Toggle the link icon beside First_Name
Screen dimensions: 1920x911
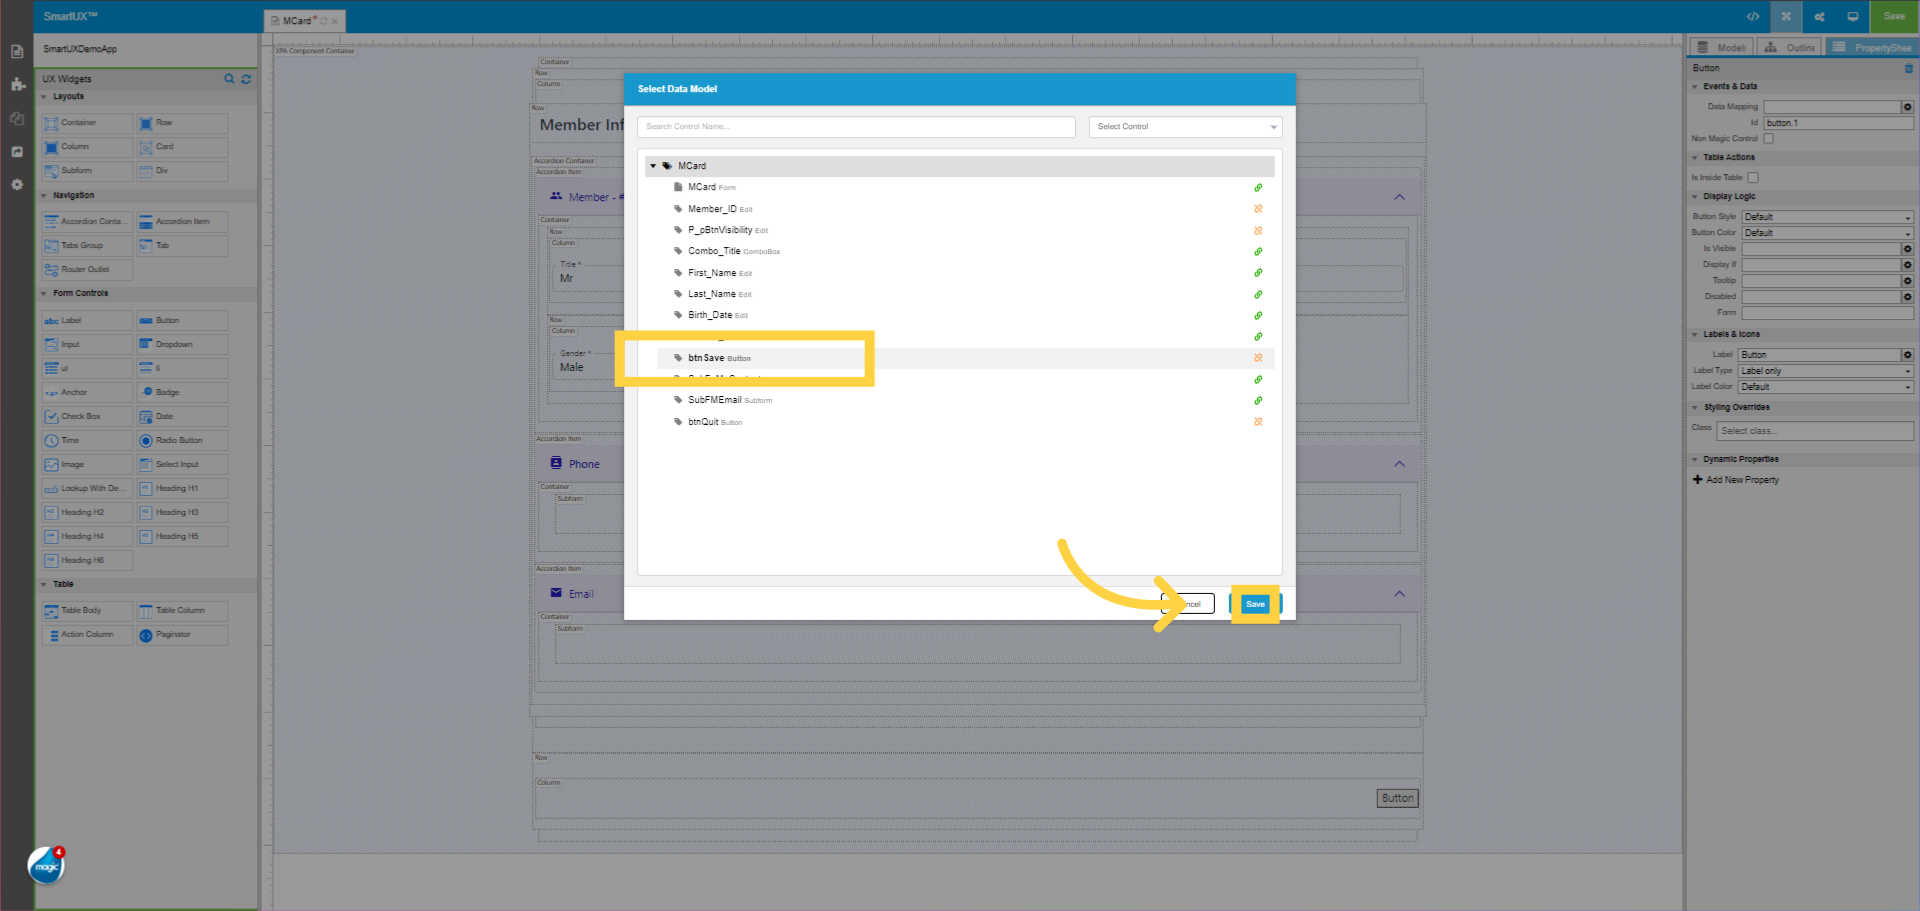[1258, 272]
